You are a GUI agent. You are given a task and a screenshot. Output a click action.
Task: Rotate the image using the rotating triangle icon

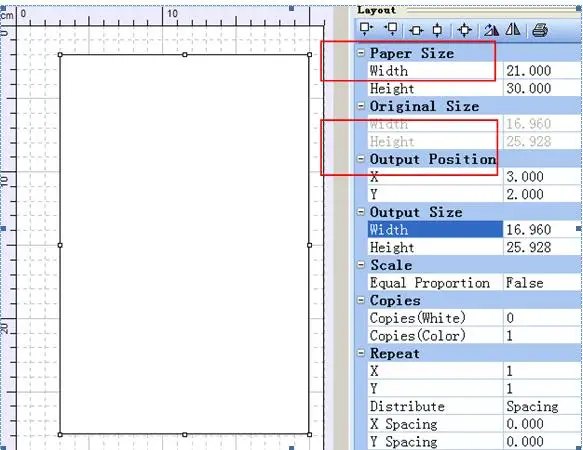point(491,30)
